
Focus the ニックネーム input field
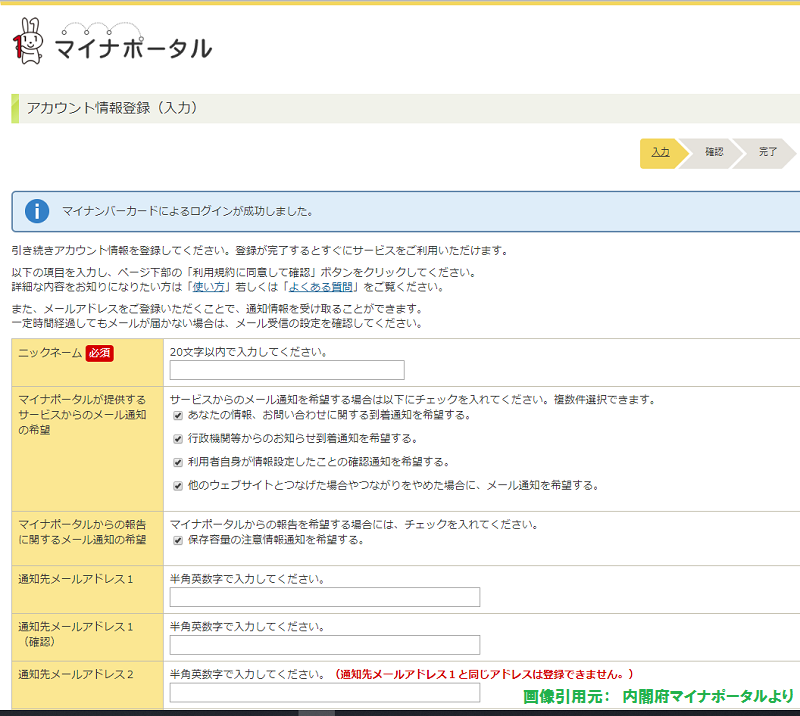(287, 370)
